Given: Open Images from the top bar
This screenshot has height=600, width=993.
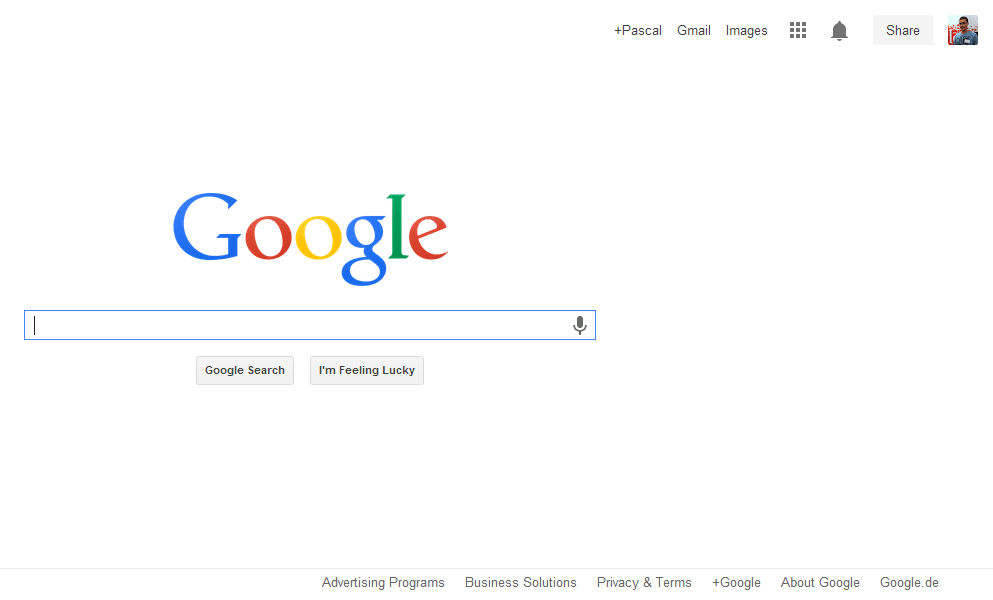Looking at the screenshot, I should [747, 30].
